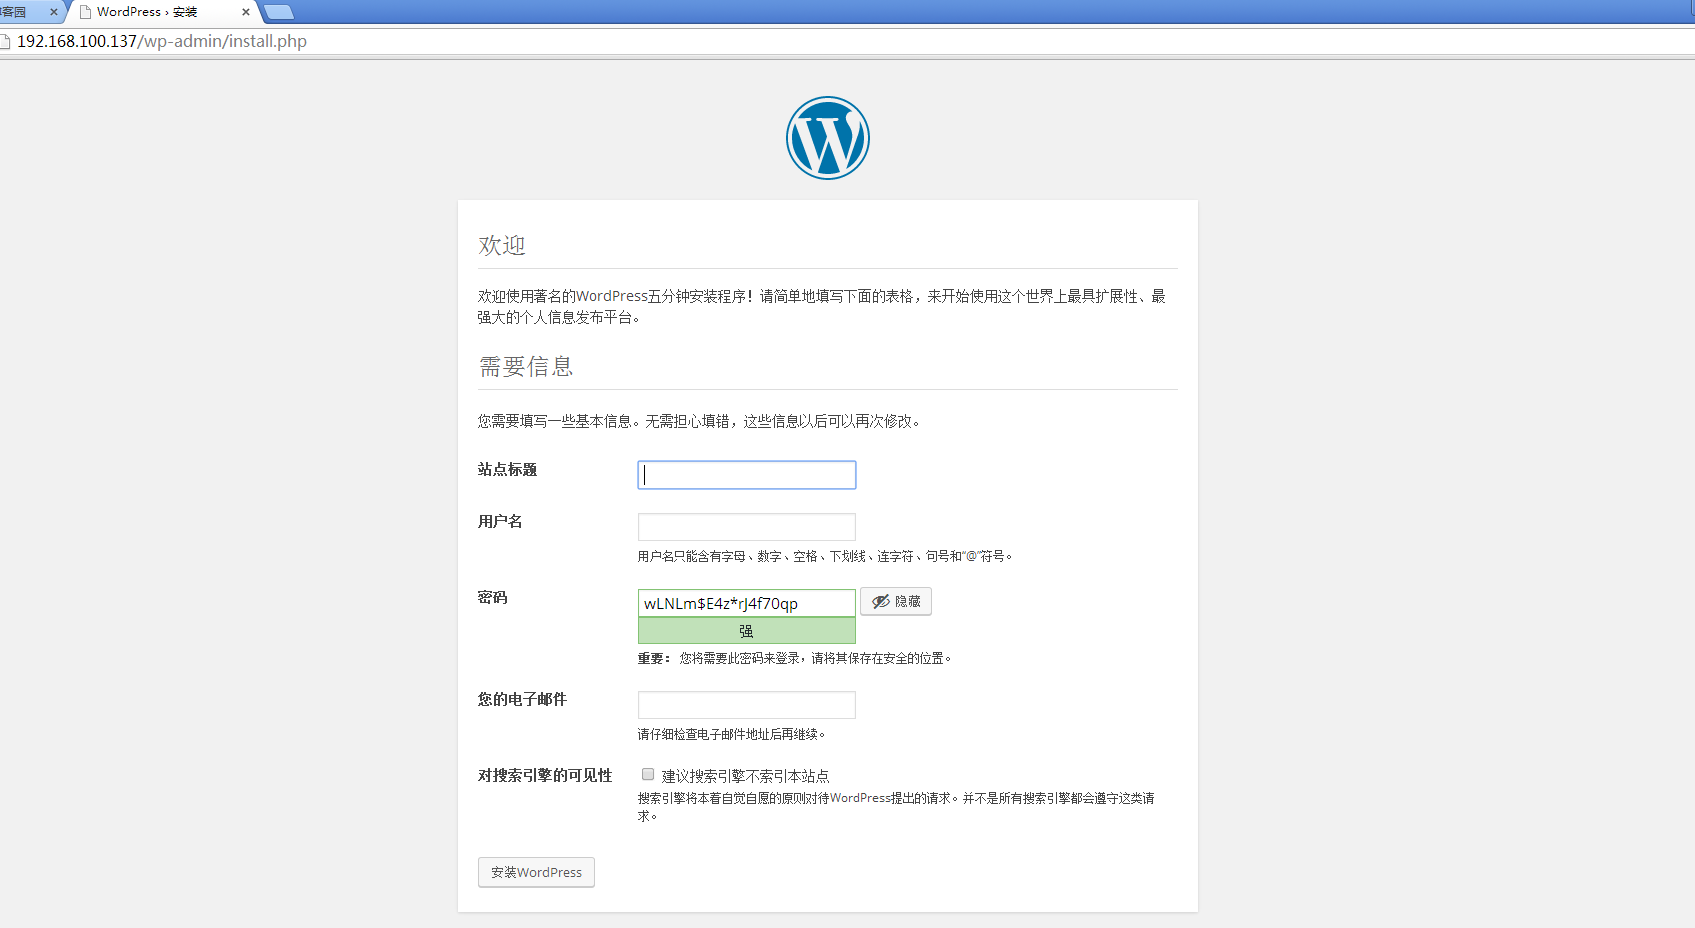Click the 建议搜索引擎不索引本站点 label text

(x=745, y=776)
